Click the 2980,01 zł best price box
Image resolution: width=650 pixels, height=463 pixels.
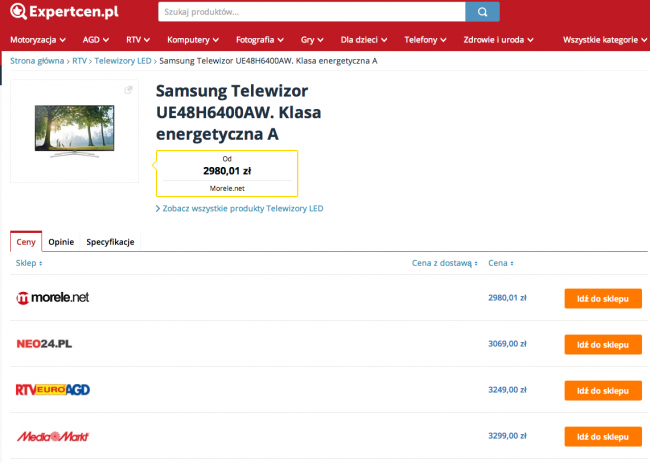point(227,173)
